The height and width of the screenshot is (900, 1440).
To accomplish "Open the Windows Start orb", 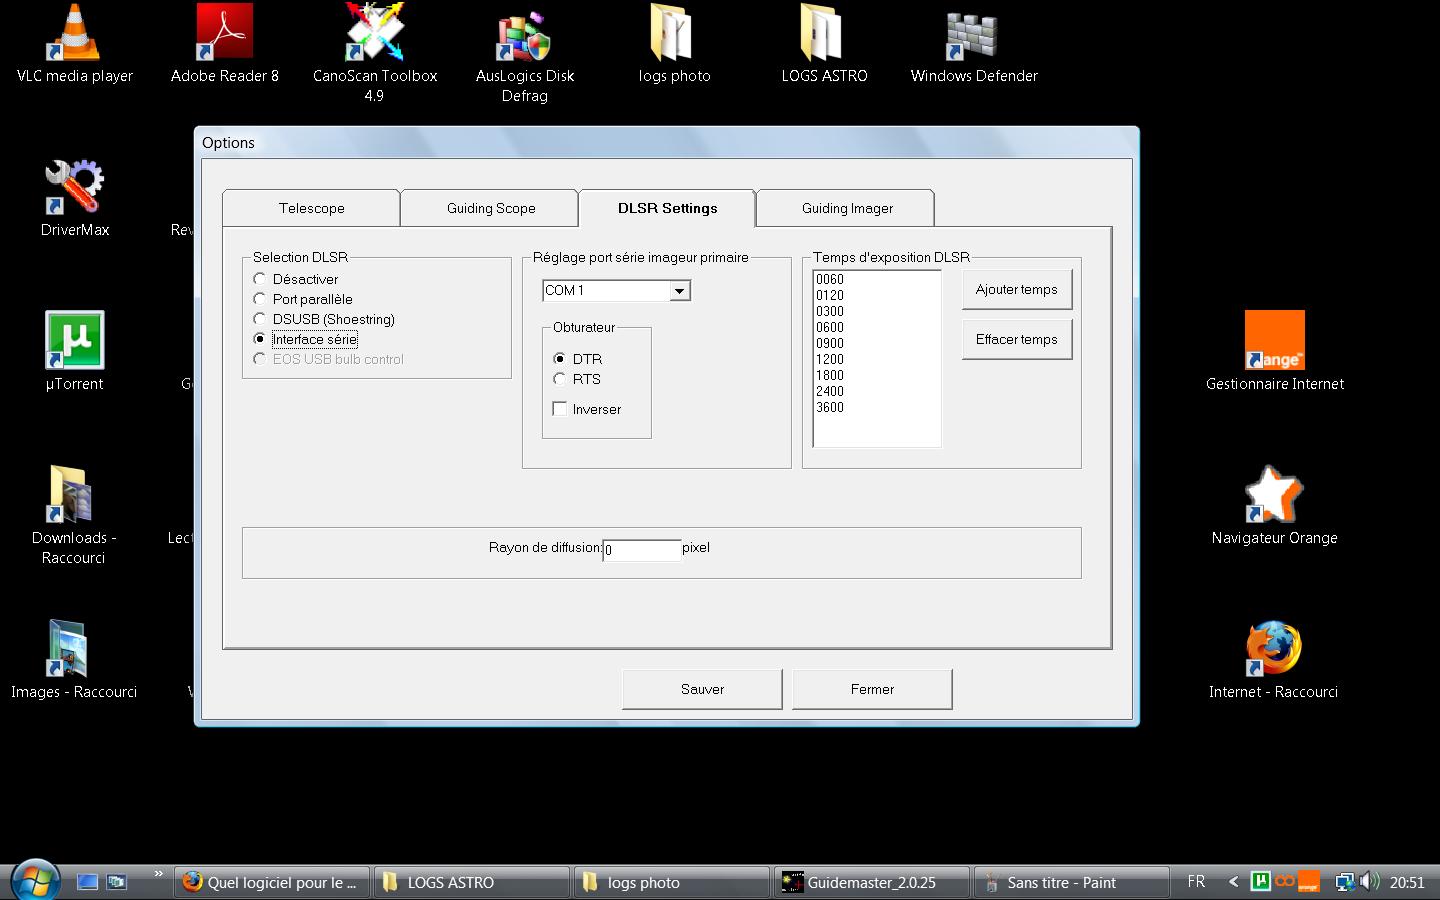I will point(35,880).
